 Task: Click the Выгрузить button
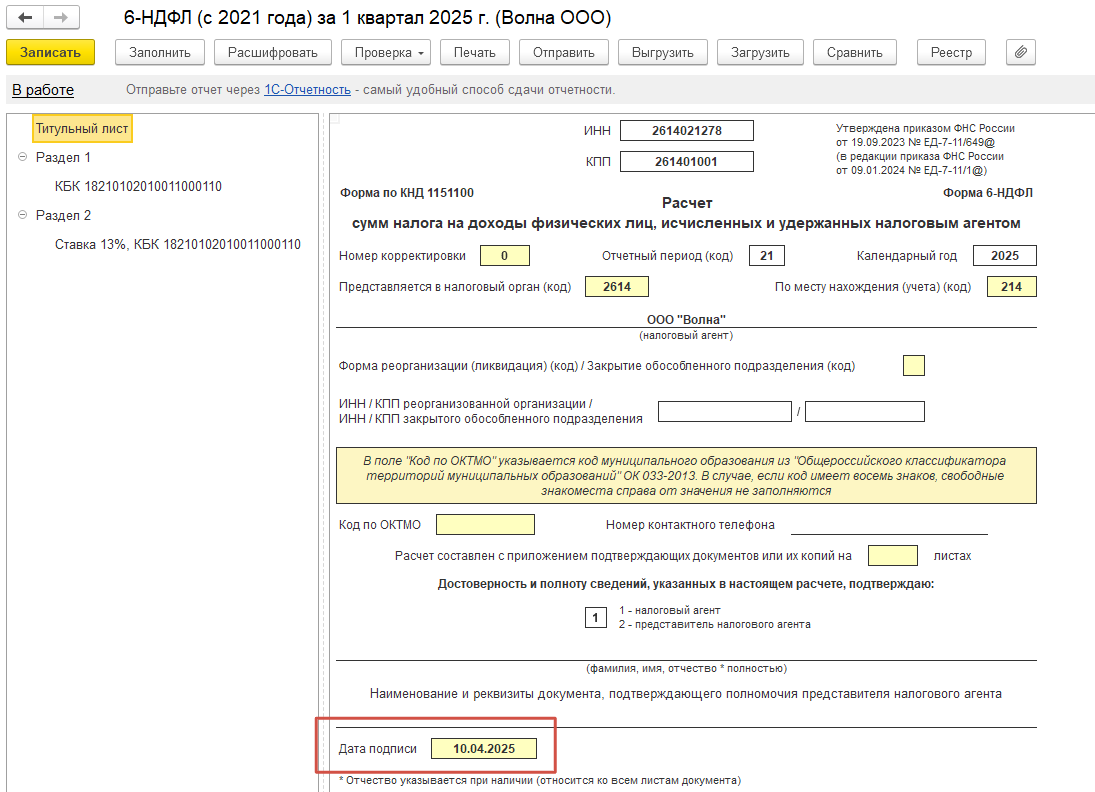(663, 52)
